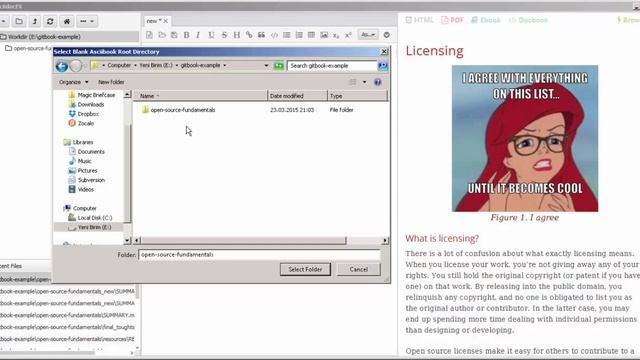Apply italic formatting

[198, 35]
